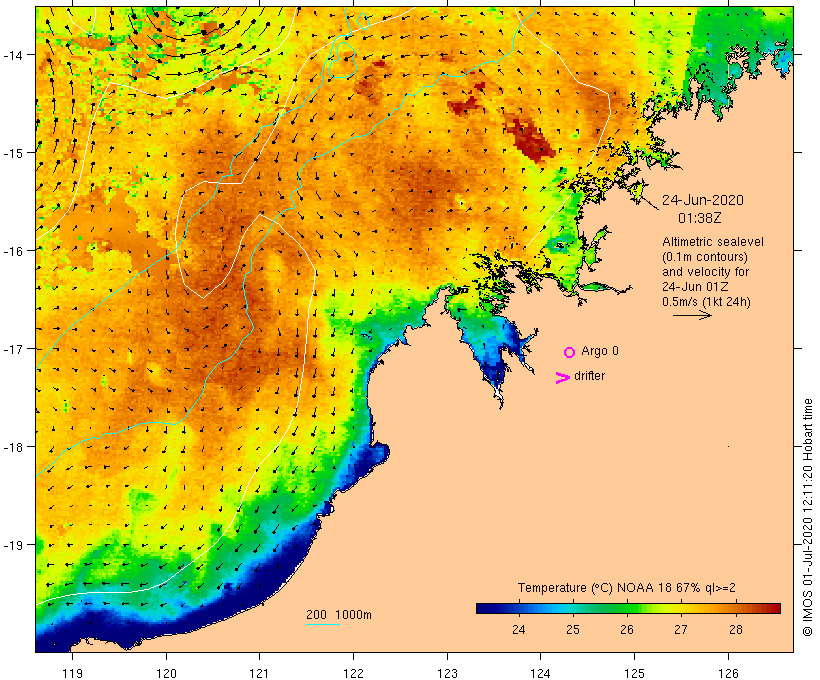Click the magenta Argo circle marker
Screen dimensions: 820x680
coord(570,352)
